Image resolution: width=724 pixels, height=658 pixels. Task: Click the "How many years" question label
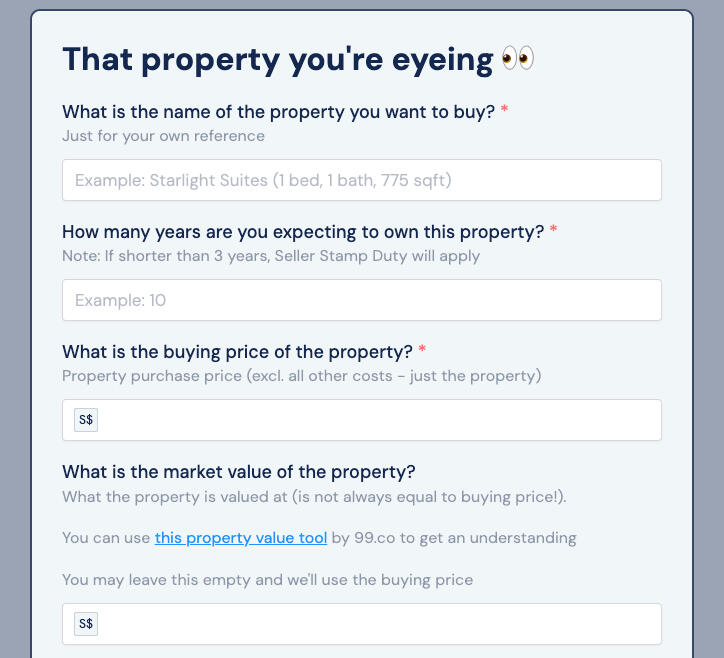click(x=302, y=232)
